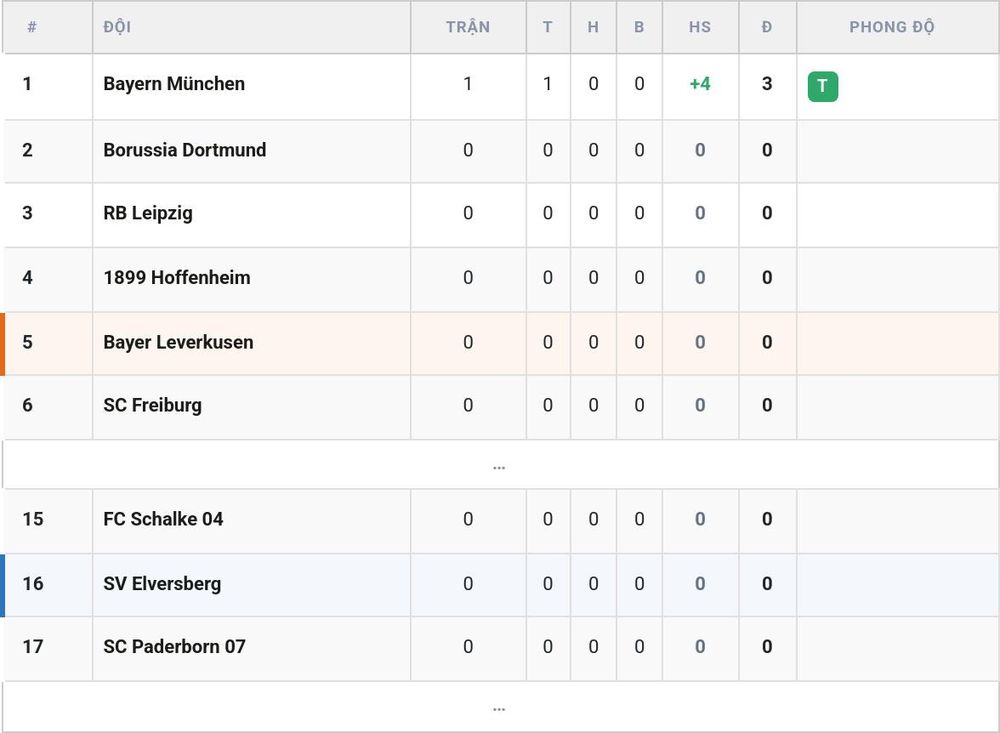The width and height of the screenshot is (1000, 733).
Task: Expand hidden rows below SC Paderborn 07
Action: pos(499,707)
